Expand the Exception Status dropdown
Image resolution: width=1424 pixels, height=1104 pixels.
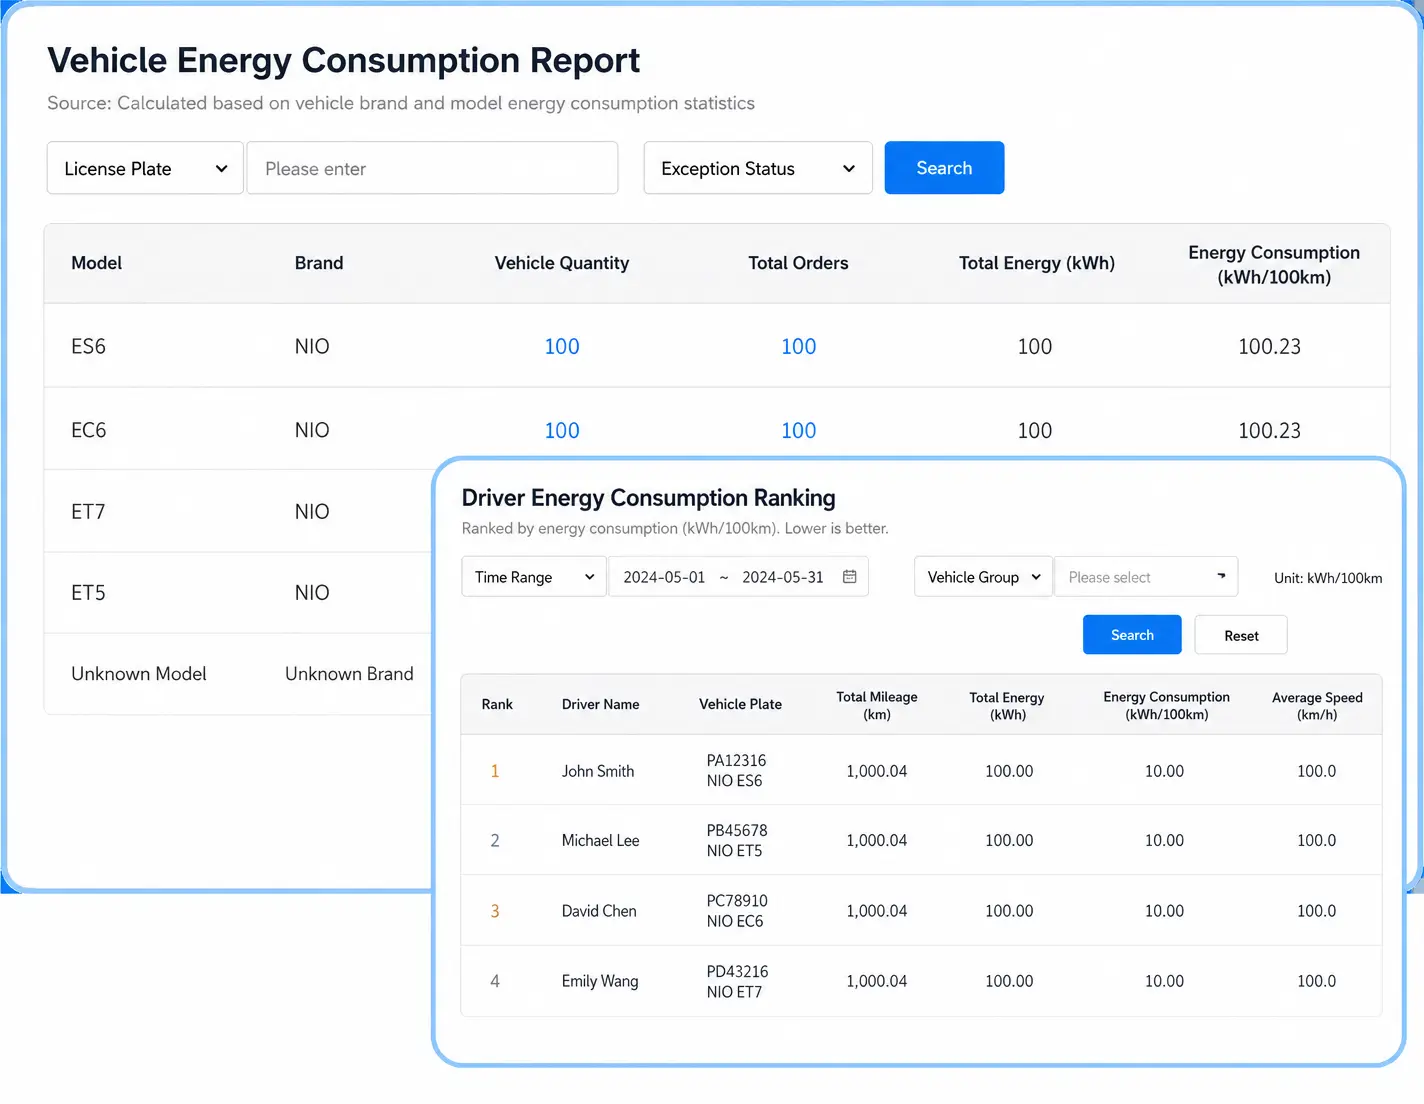758,168
